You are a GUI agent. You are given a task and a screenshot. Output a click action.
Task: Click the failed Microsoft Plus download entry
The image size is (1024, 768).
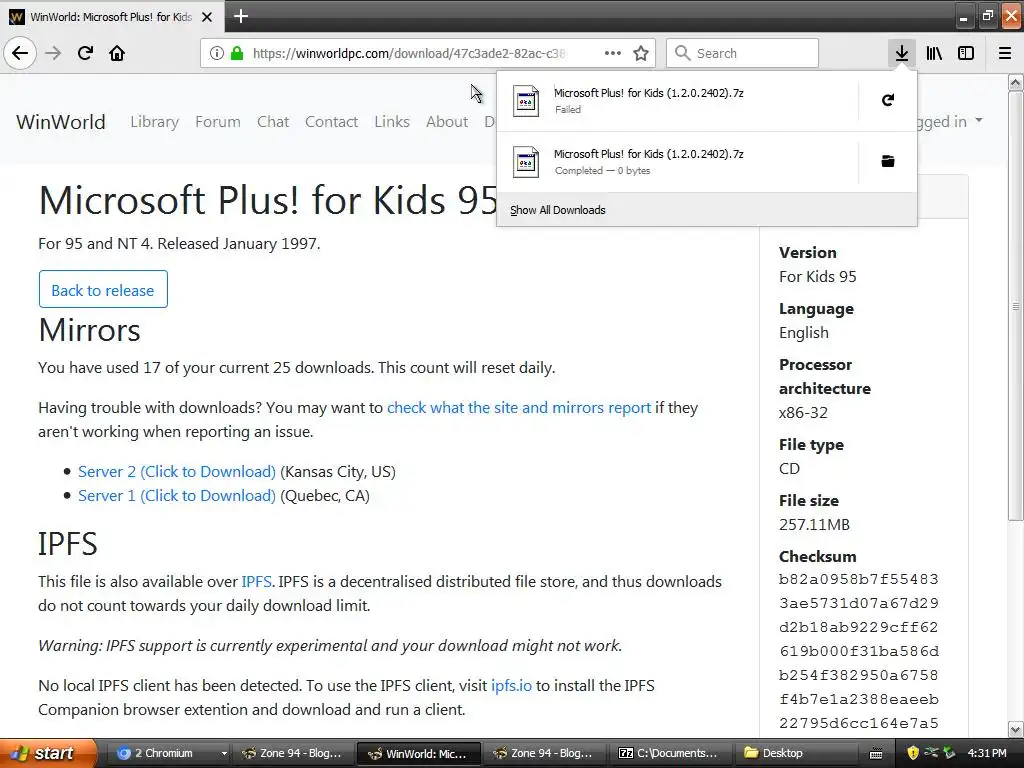(x=677, y=101)
